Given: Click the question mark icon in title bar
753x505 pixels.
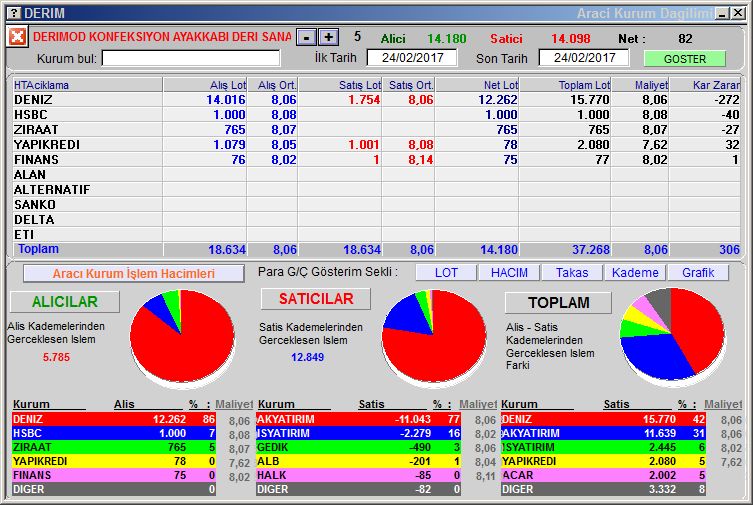Looking at the screenshot, I should point(15,13).
